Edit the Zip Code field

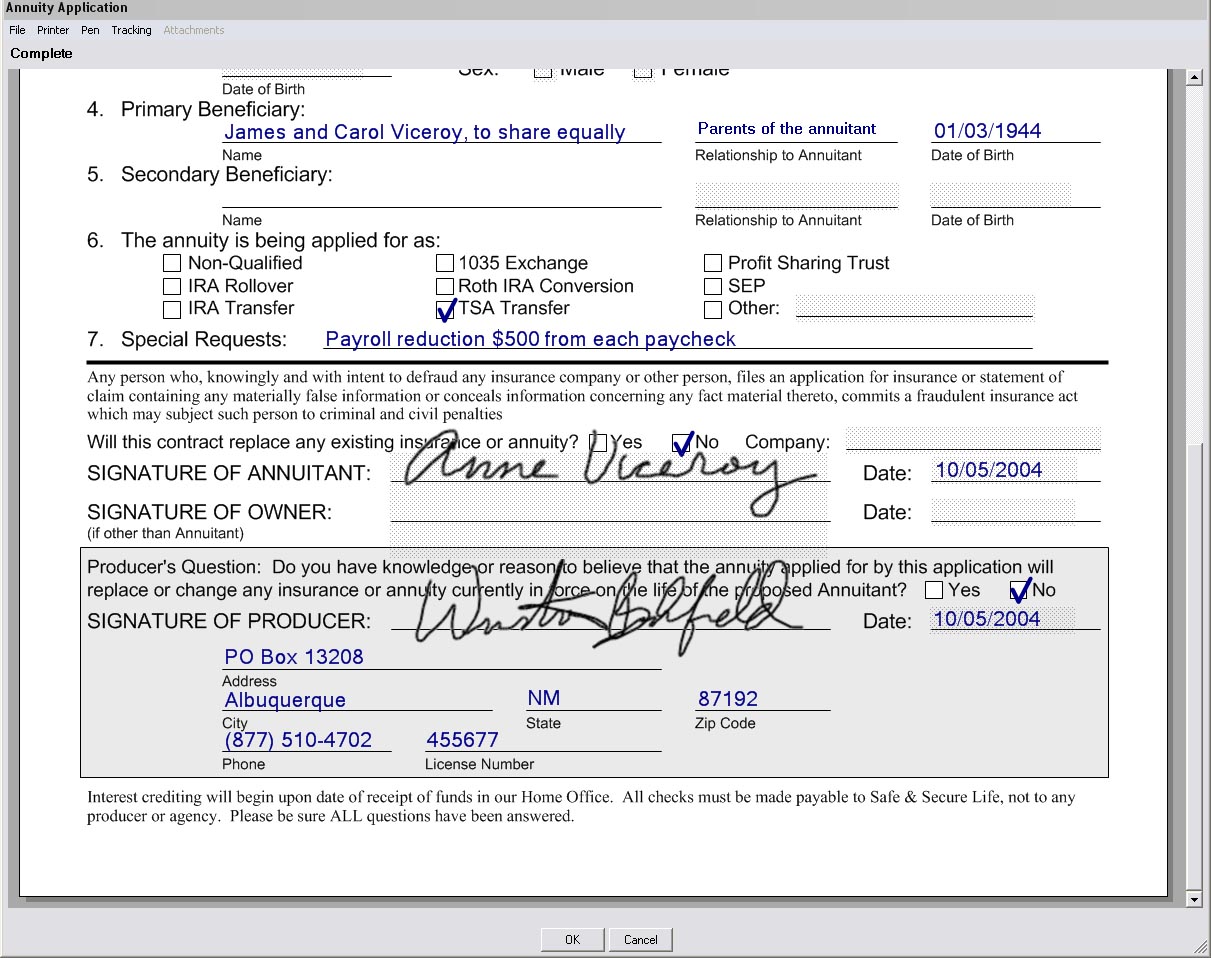click(762, 698)
